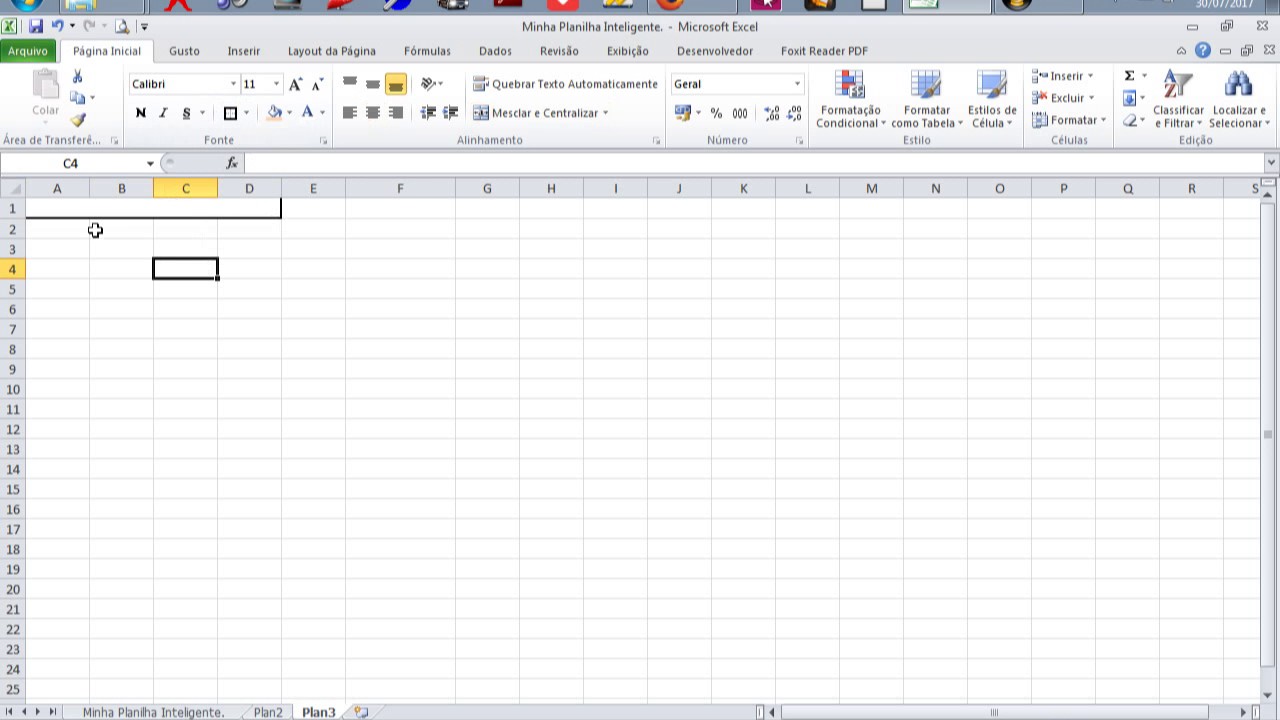Viewport: 1280px width, 720px height.
Task: Toggle underline formatting (S)
Action: [186, 113]
